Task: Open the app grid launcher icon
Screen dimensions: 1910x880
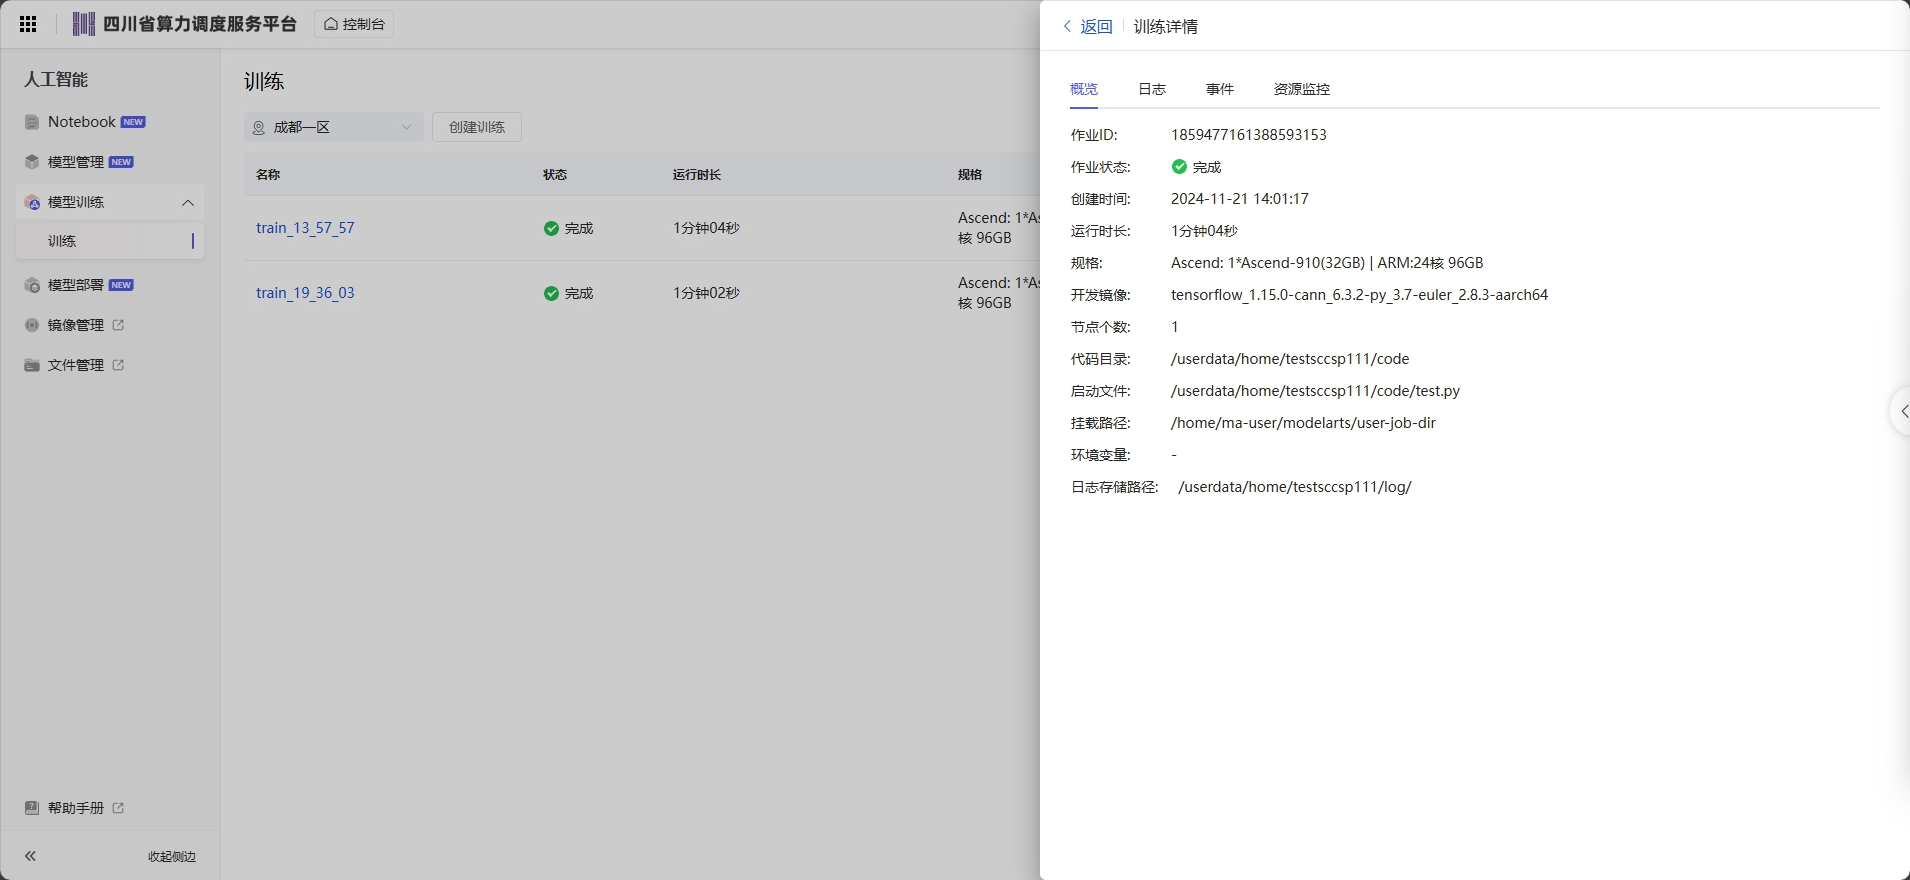Action: [x=28, y=24]
